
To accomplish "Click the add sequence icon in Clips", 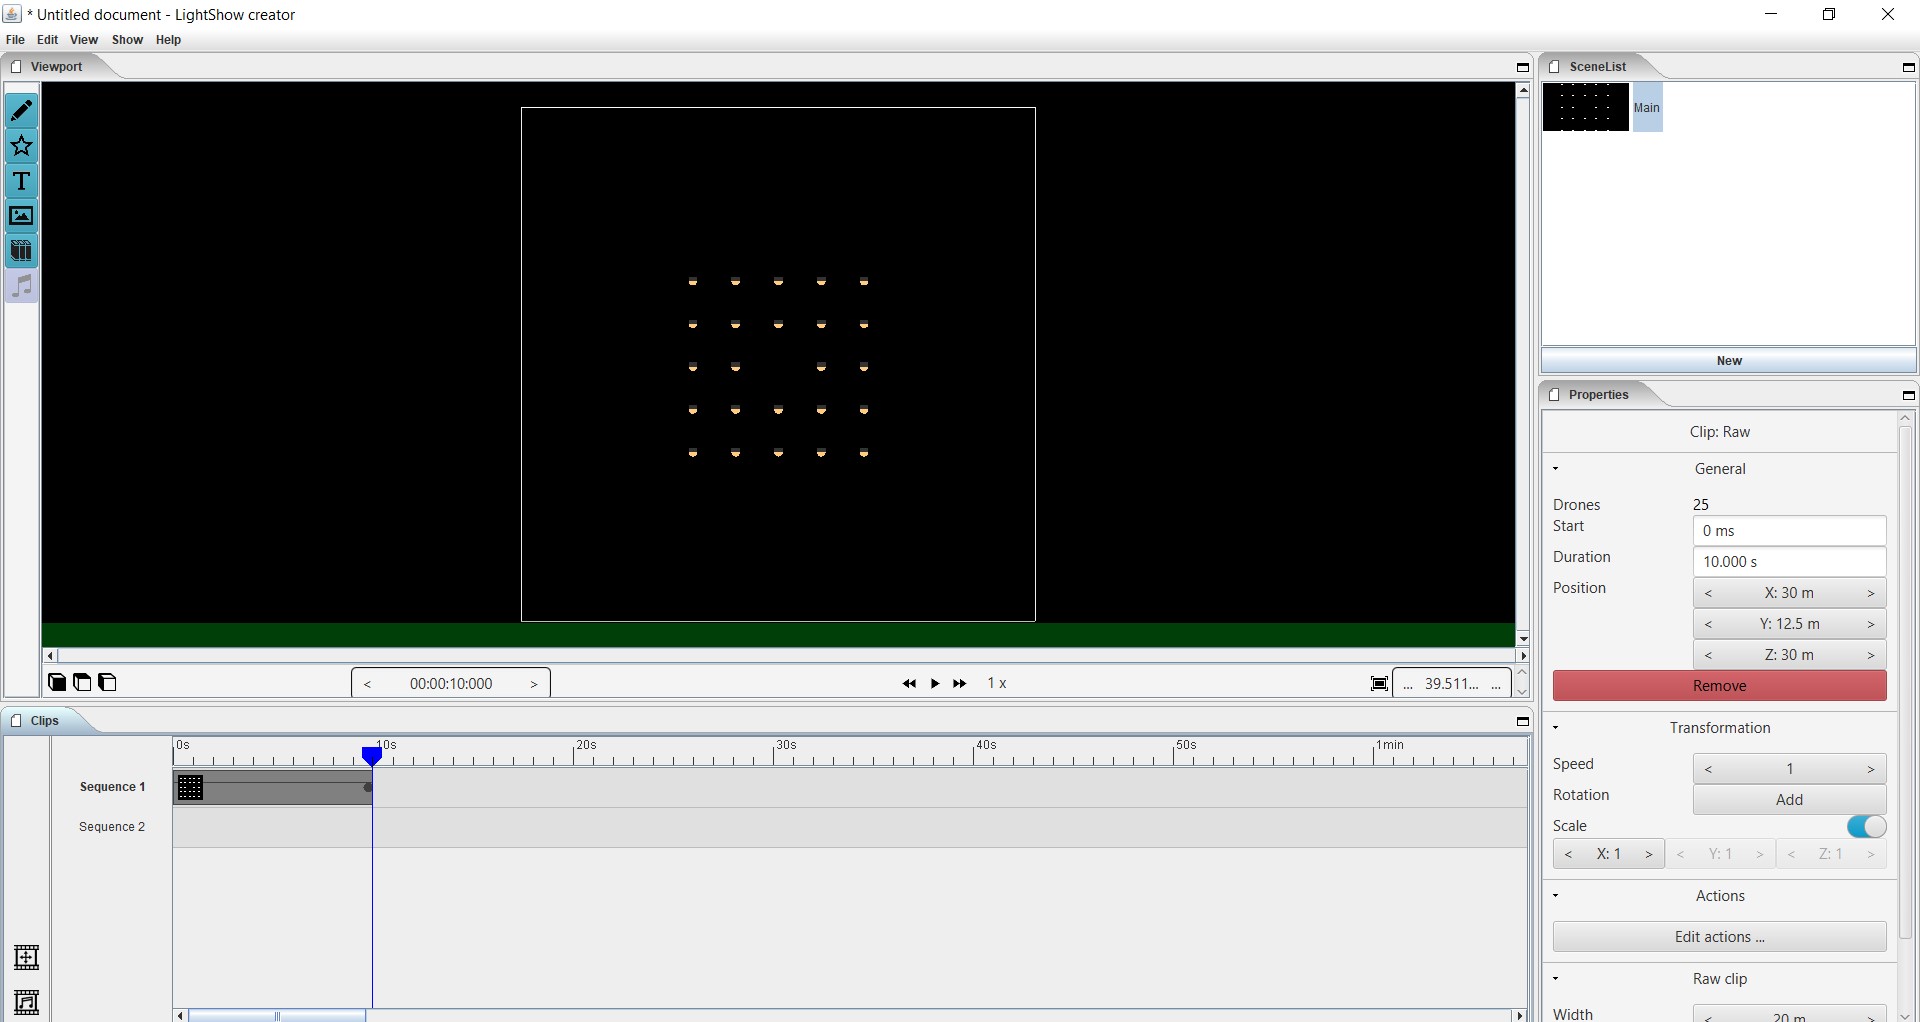I will (26, 958).
